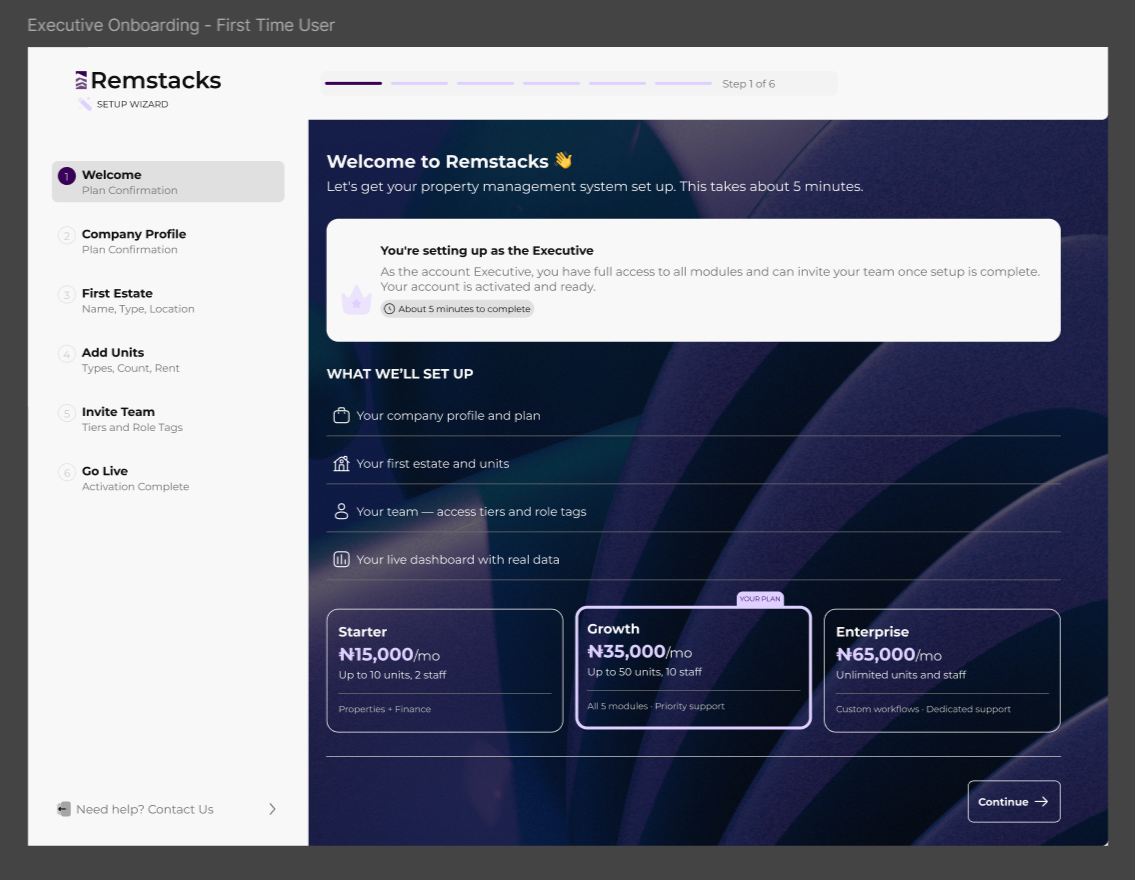This screenshot has width=1135, height=880.
Task: Open Need help? Contact Us link
Action: coord(168,809)
